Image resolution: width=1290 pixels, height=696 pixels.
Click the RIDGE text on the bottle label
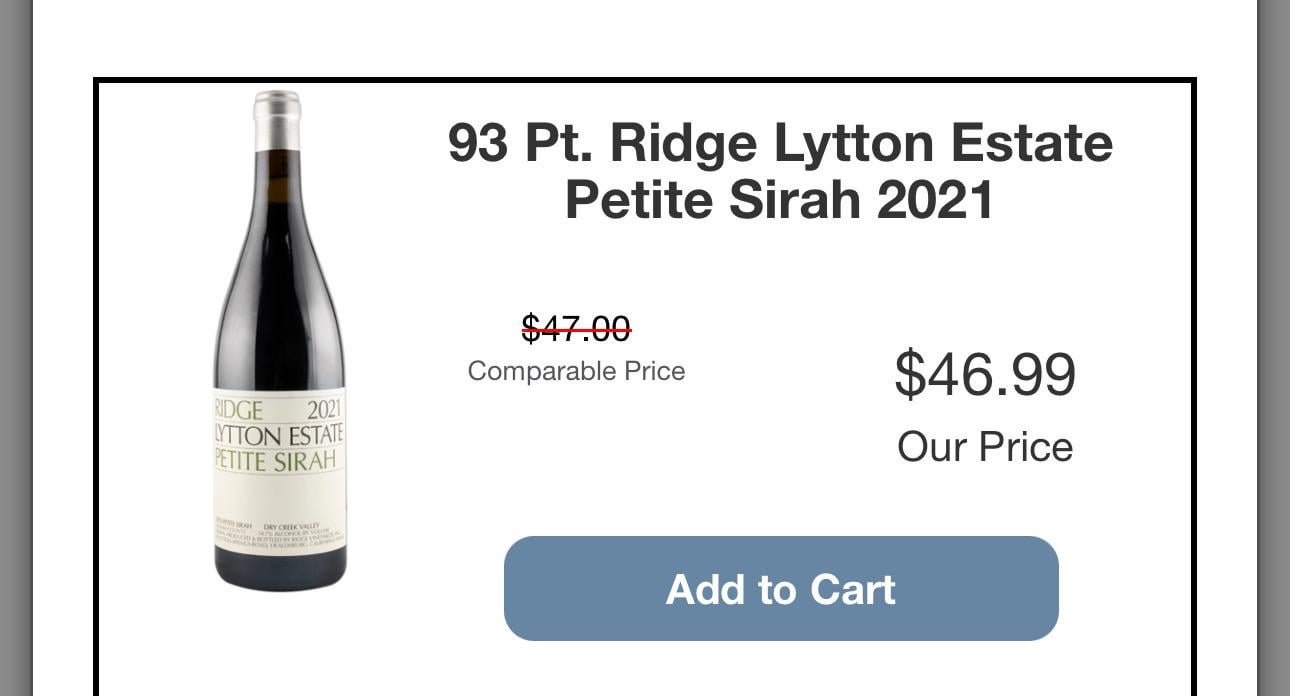(238, 409)
